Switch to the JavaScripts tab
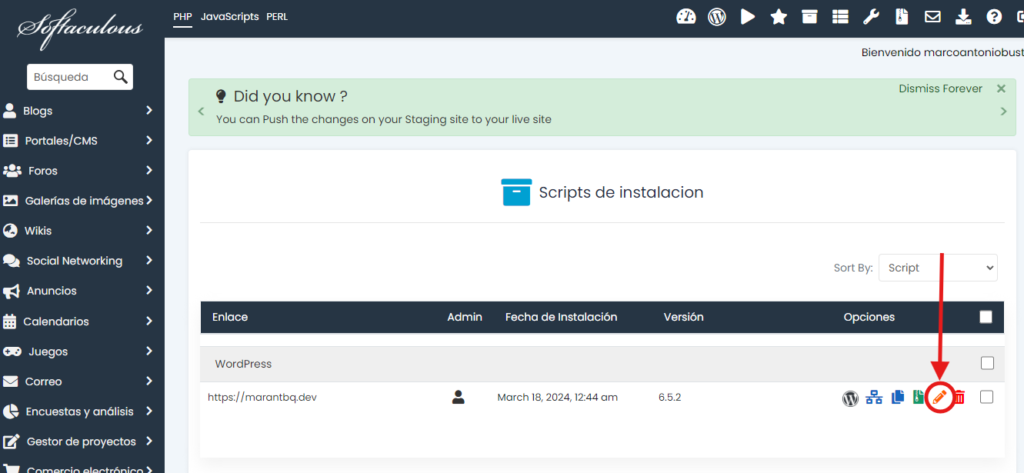The height and width of the screenshot is (473, 1024). coord(229,17)
